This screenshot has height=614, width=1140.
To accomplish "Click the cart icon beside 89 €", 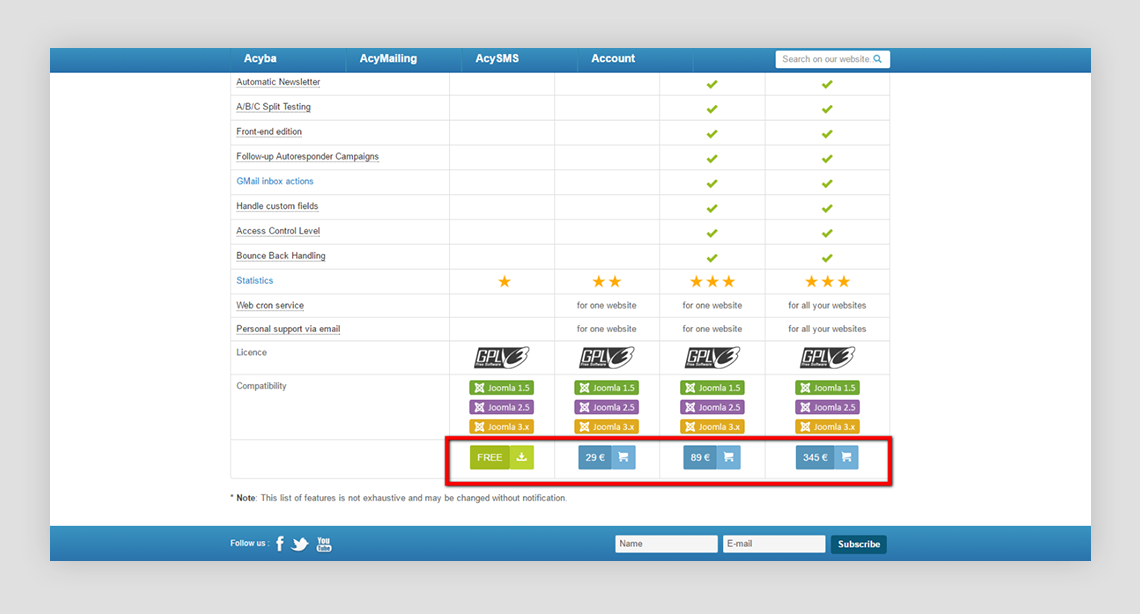I will (x=728, y=458).
